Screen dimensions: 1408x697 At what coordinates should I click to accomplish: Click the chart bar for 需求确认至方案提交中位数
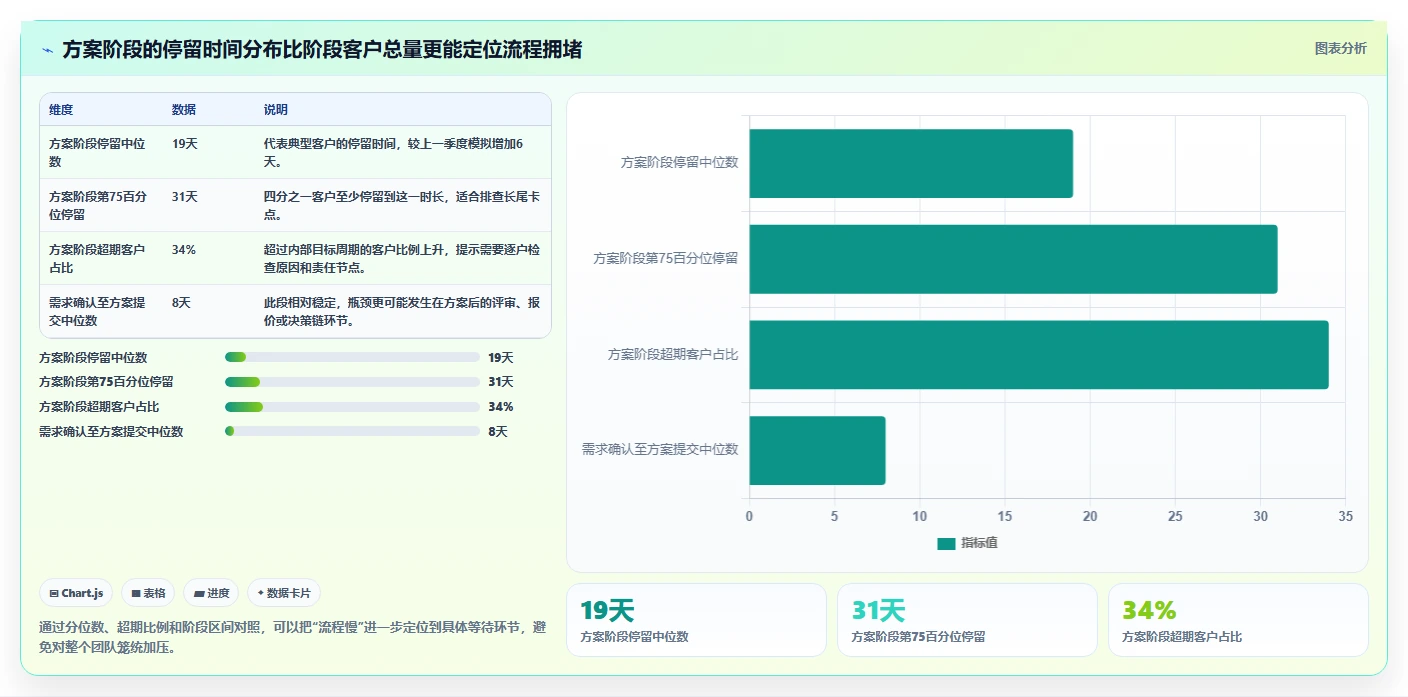coord(817,451)
